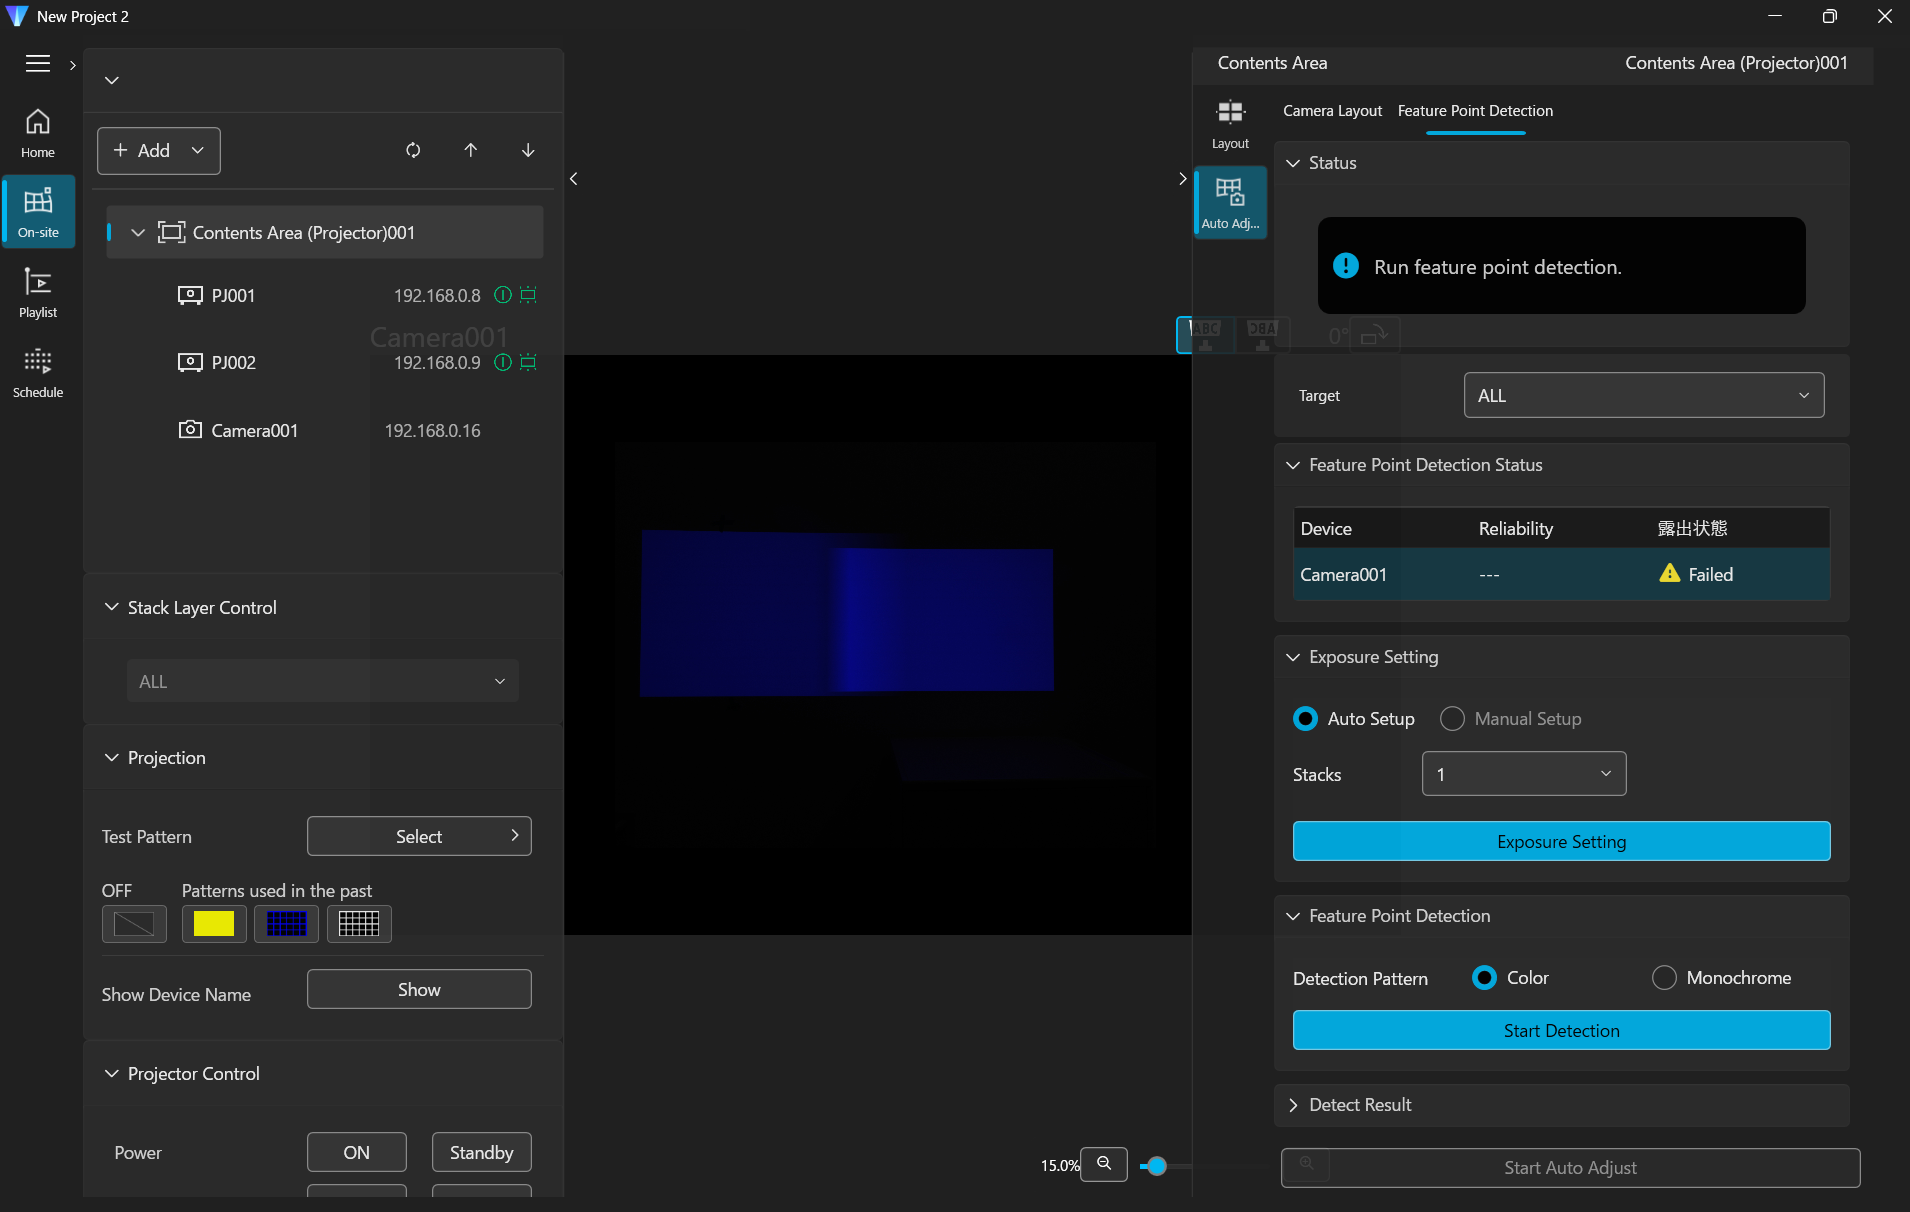This screenshot has height=1212, width=1910.
Task: Move selected item down with arrow icon
Action: tap(528, 150)
